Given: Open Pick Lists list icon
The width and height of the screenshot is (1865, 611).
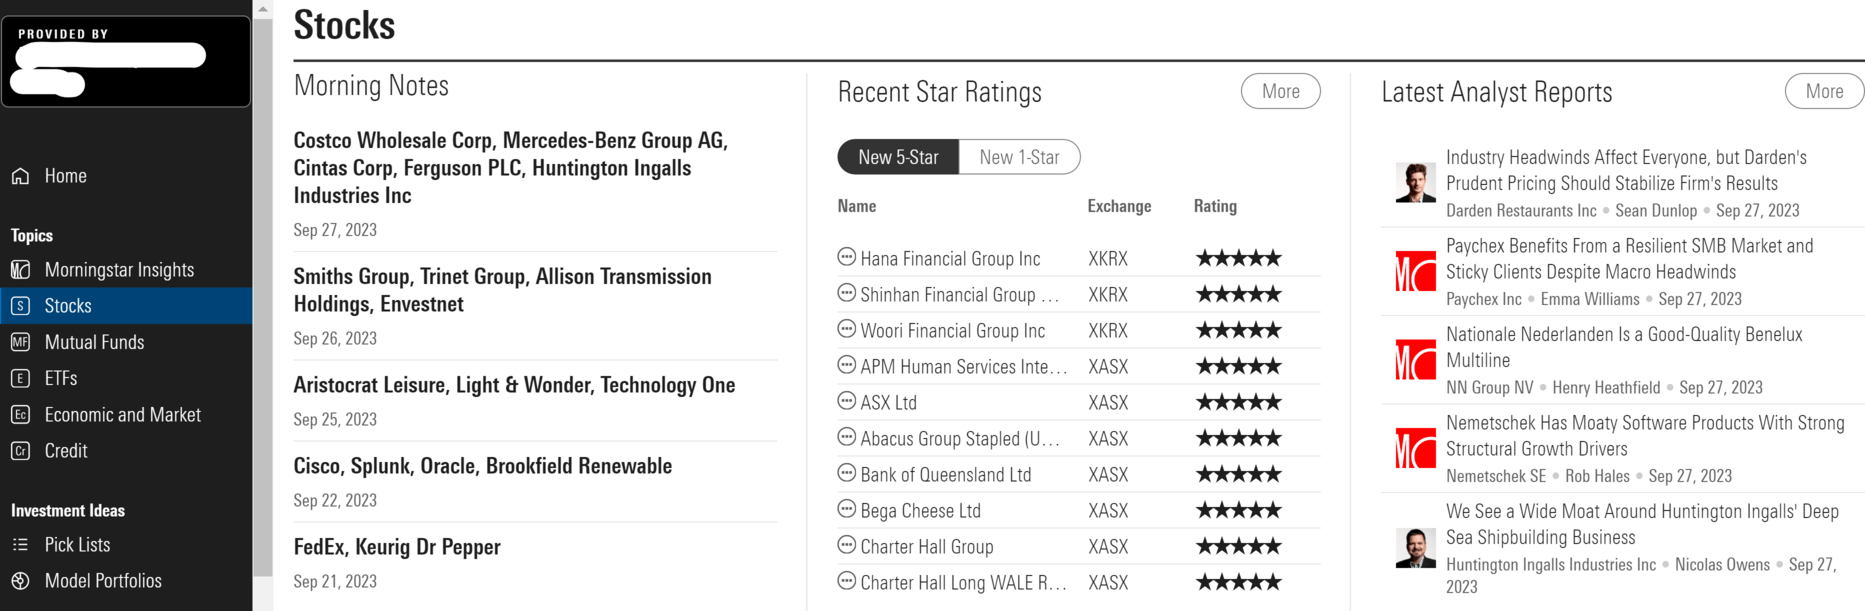Looking at the screenshot, I should (20, 545).
